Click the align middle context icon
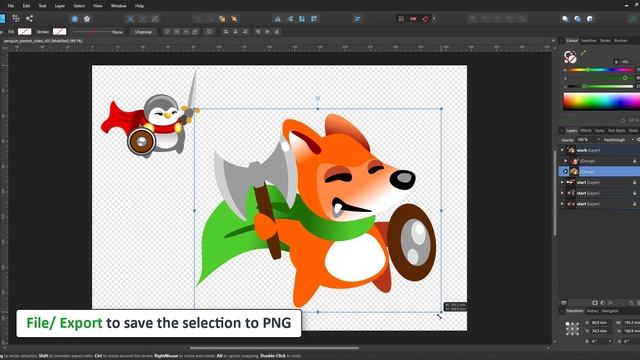 267,31
